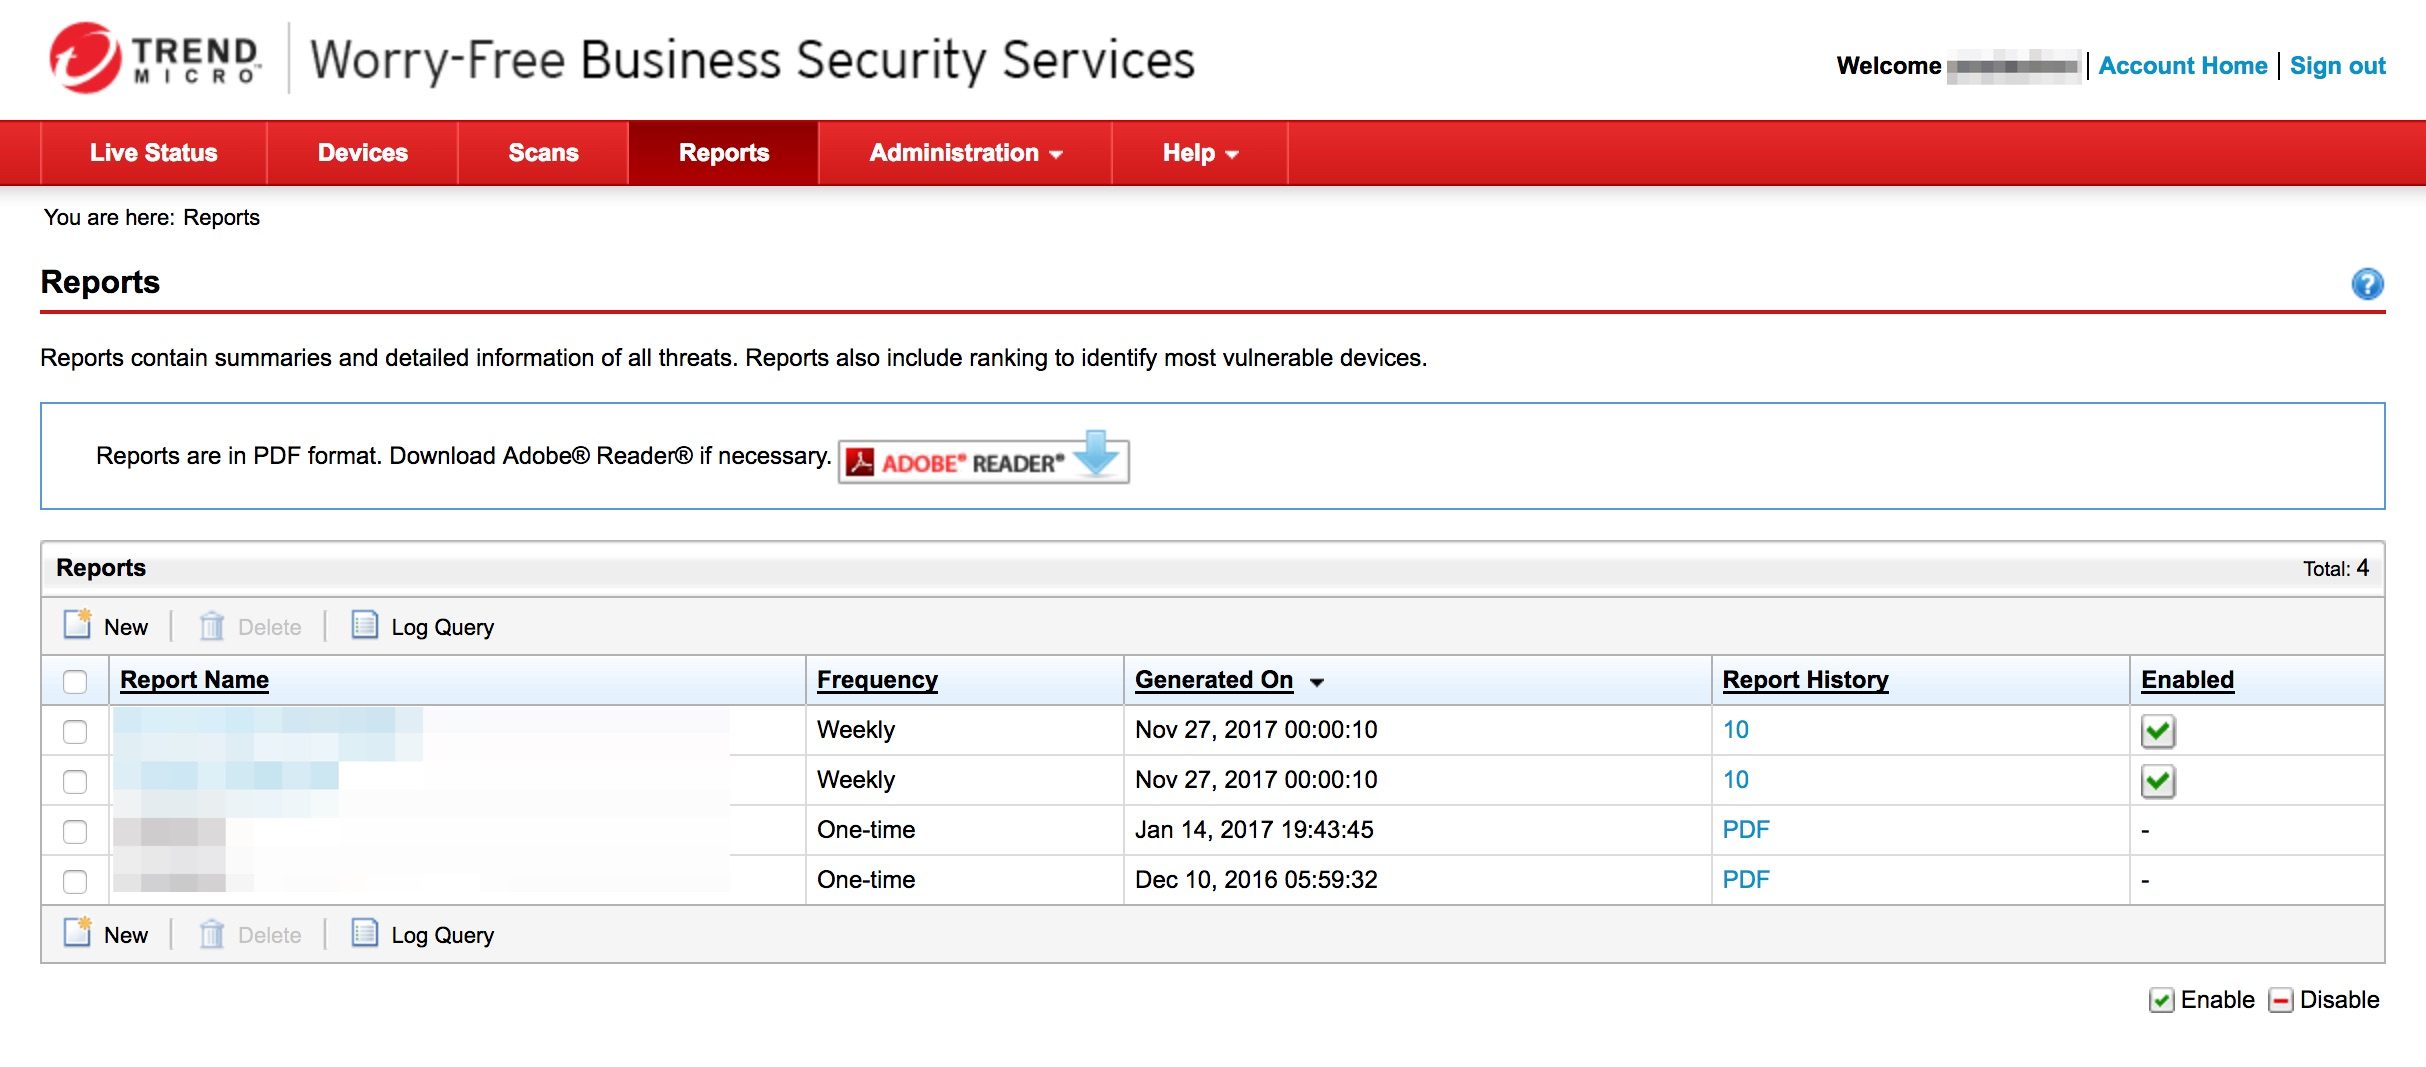Click the Log Query icon in top toolbar
The image size is (2426, 1067).
point(365,625)
